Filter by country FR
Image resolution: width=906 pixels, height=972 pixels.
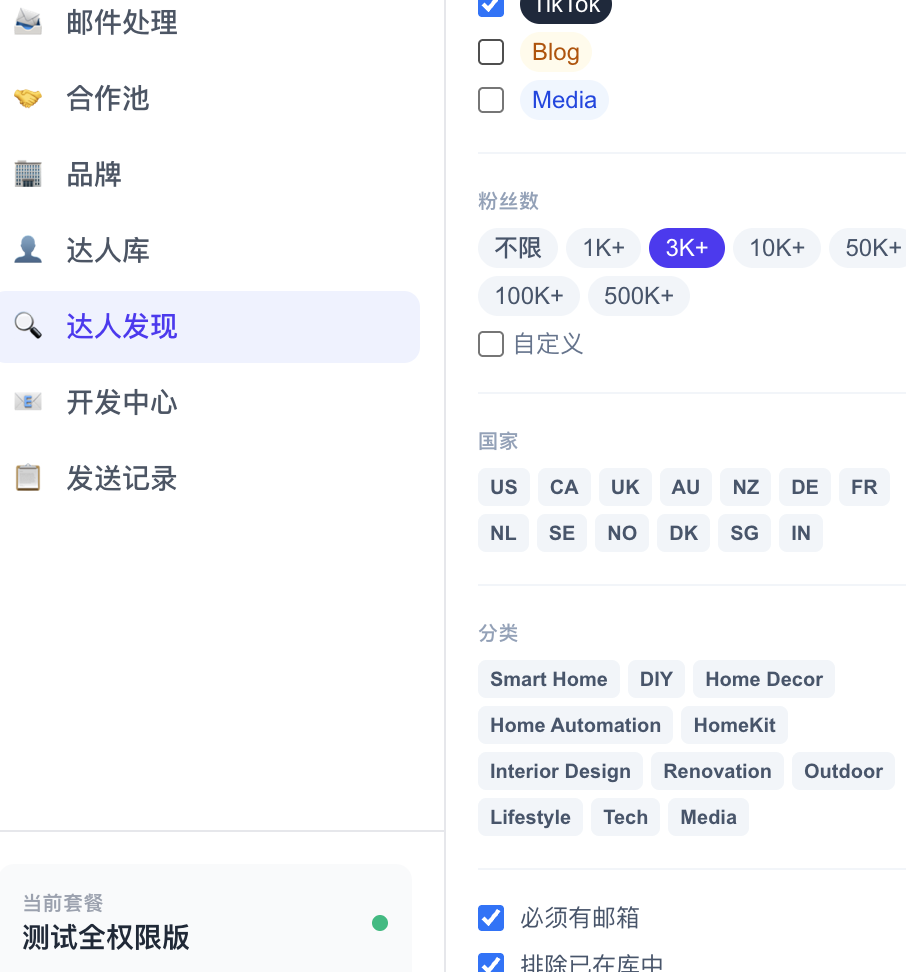[x=864, y=487]
